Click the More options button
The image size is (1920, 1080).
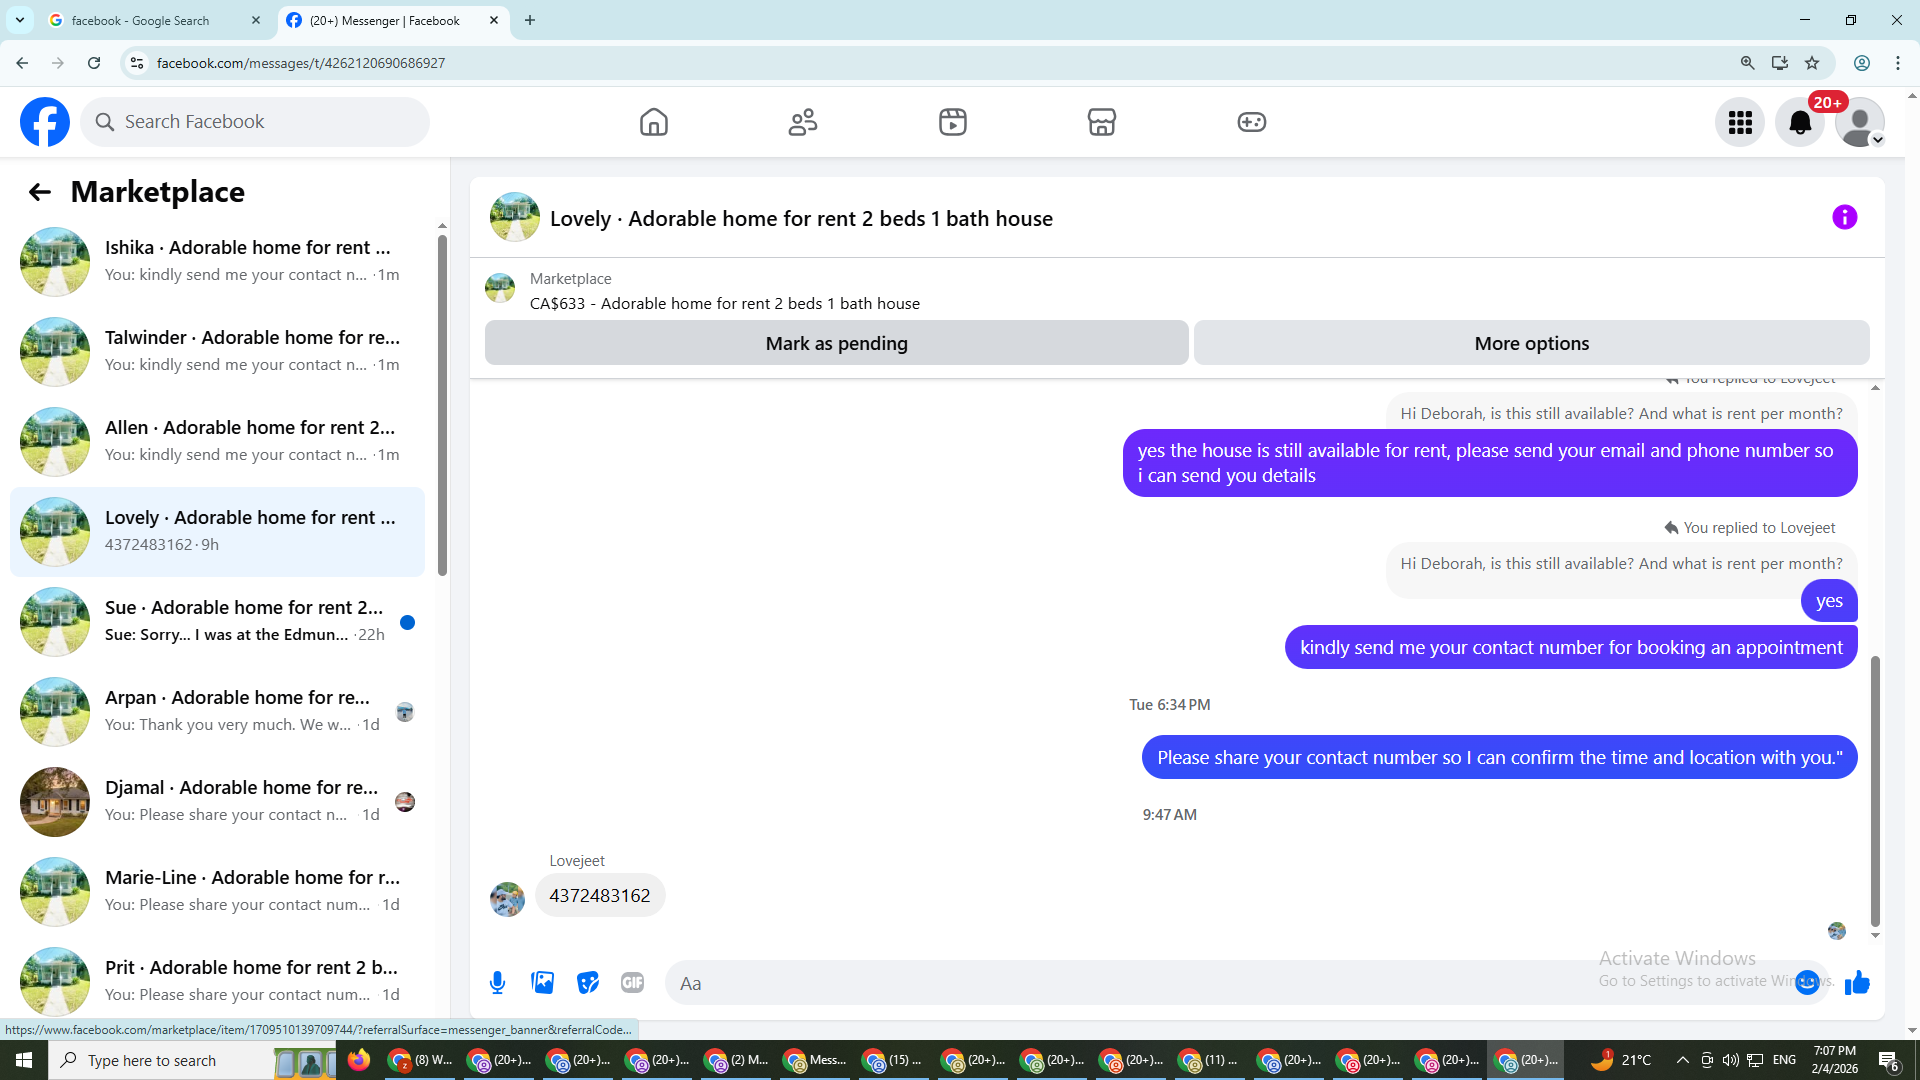(x=1531, y=343)
